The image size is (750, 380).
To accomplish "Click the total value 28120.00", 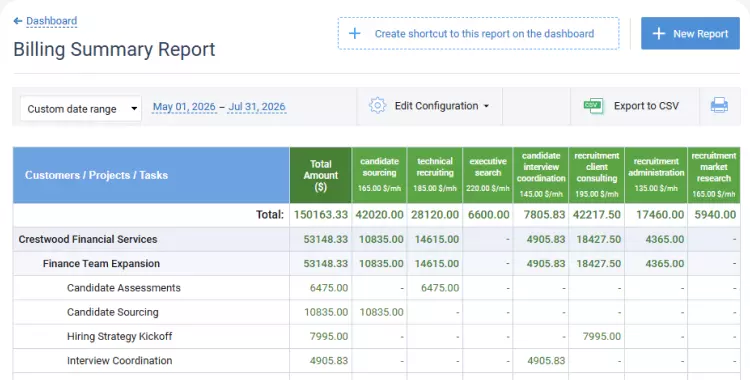I will click(435, 214).
